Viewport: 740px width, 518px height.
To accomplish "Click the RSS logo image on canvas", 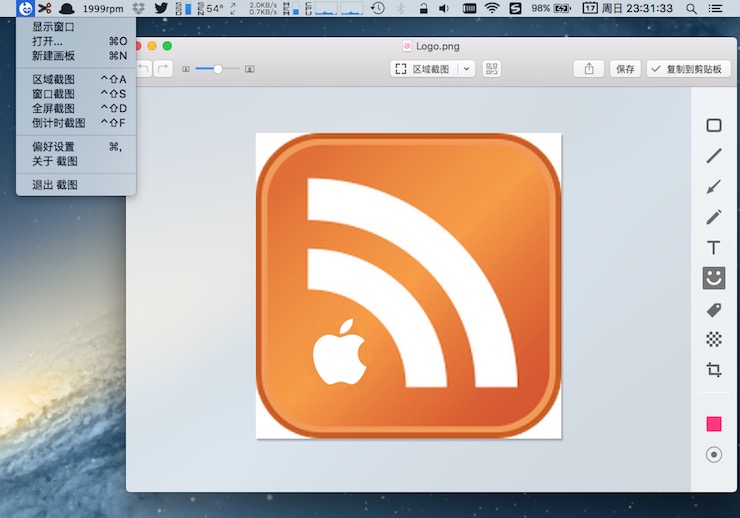I will [x=409, y=286].
